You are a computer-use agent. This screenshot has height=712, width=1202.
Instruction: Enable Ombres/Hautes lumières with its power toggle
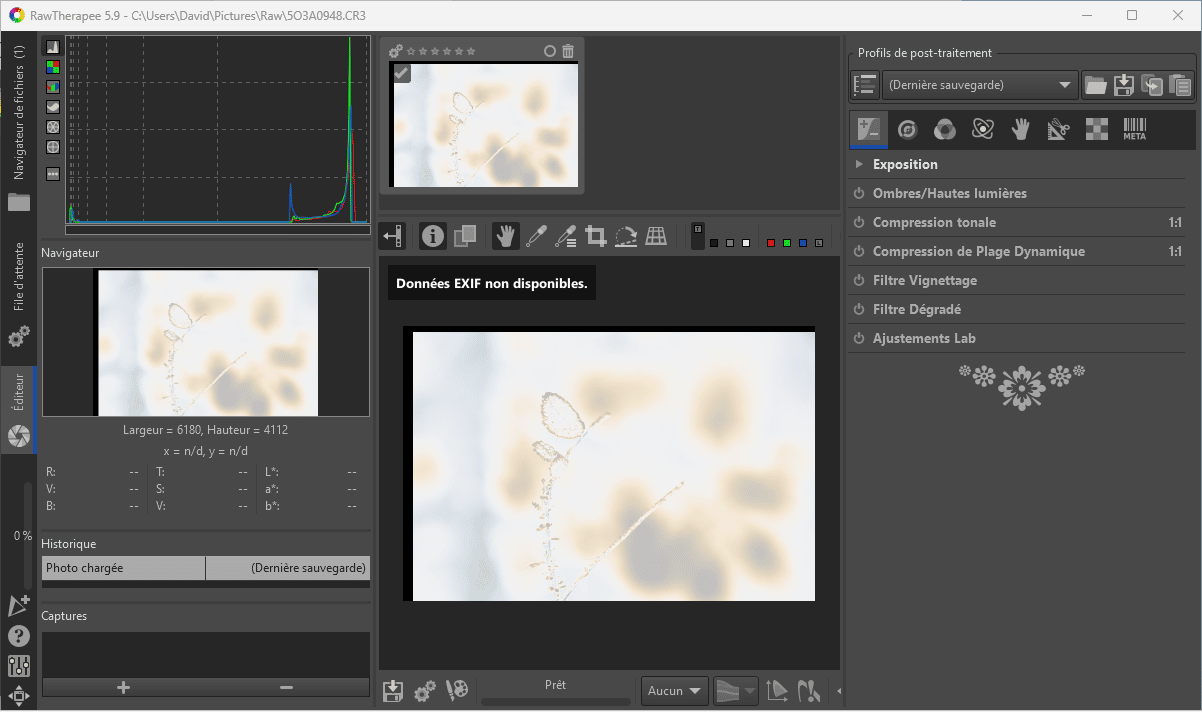coord(858,193)
